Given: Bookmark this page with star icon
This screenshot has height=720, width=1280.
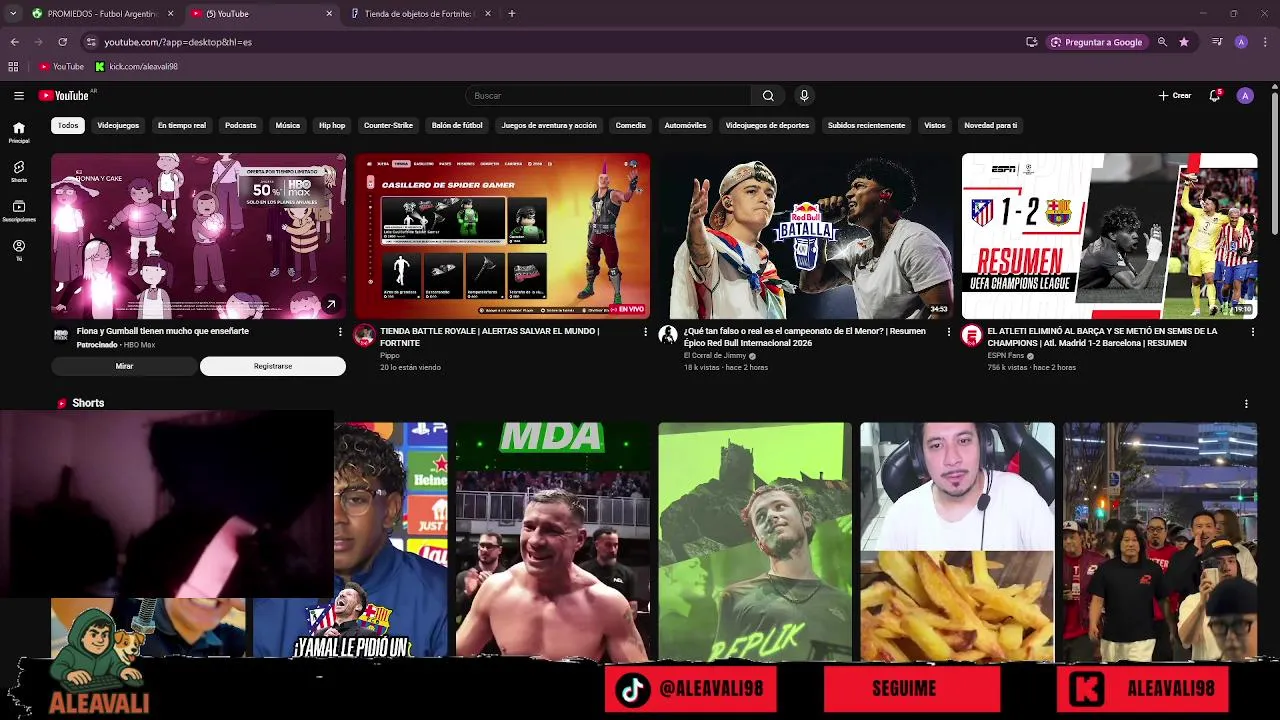Looking at the screenshot, I should click(x=1184, y=42).
